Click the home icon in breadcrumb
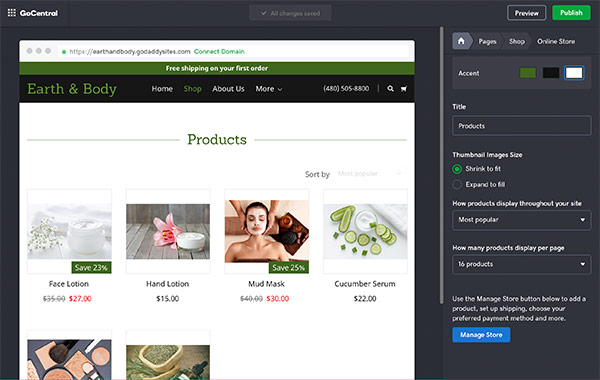600x380 pixels. click(461, 41)
